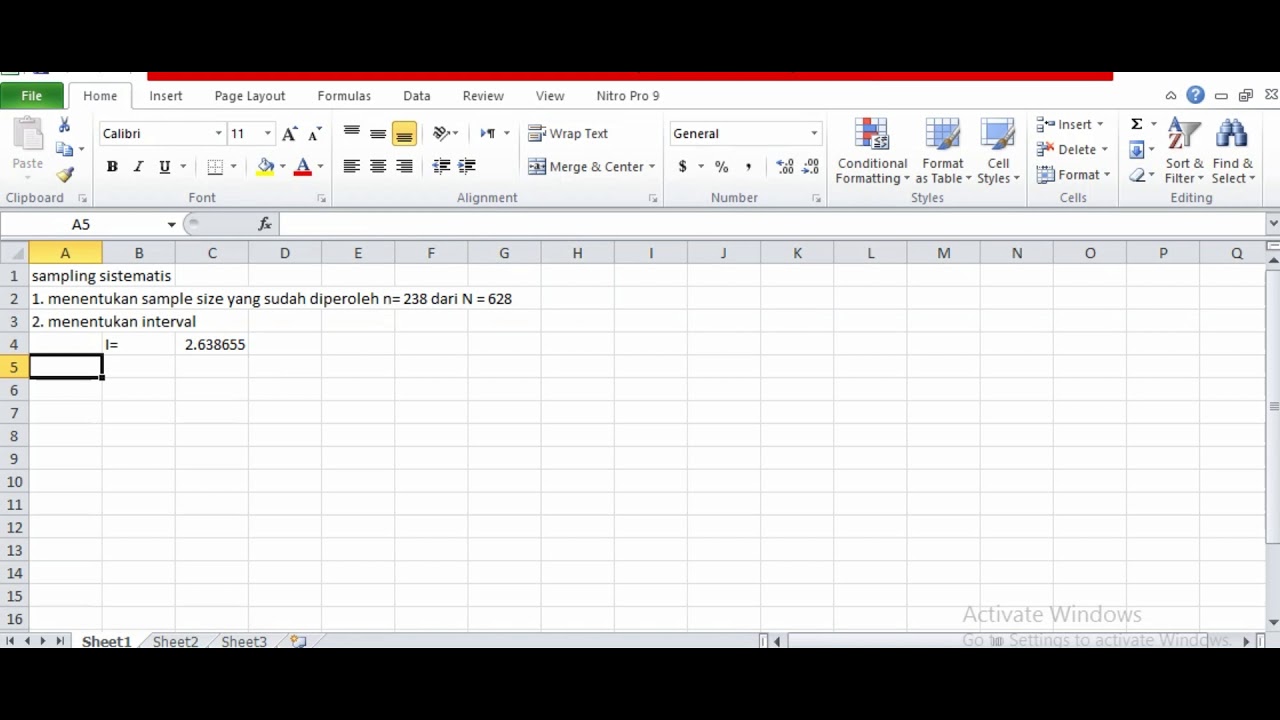
Task: Click the AutoSum sigma icon
Action: (1136, 124)
